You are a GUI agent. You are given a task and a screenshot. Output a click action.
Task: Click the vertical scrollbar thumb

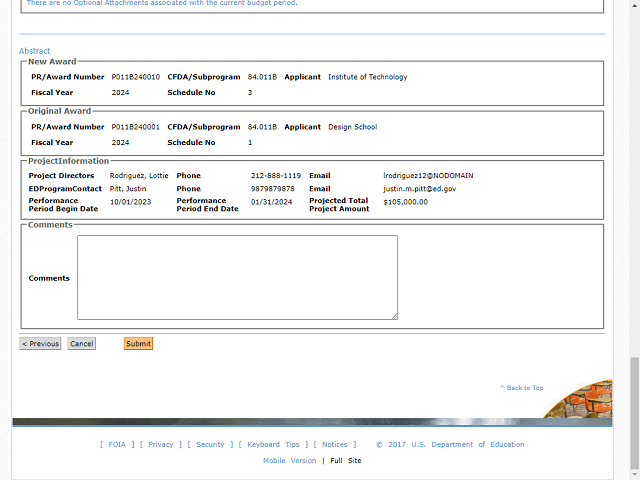[634, 413]
